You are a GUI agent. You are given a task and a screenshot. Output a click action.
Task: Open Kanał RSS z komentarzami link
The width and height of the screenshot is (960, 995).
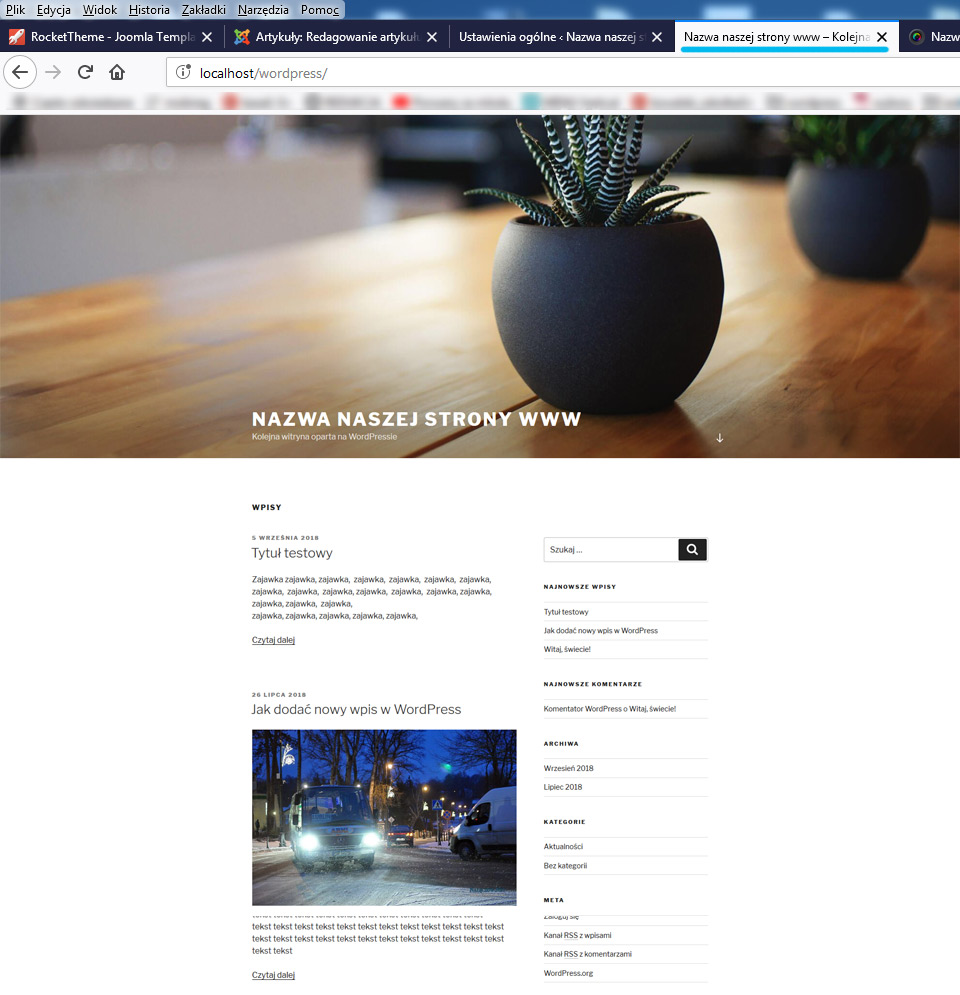(588, 954)
